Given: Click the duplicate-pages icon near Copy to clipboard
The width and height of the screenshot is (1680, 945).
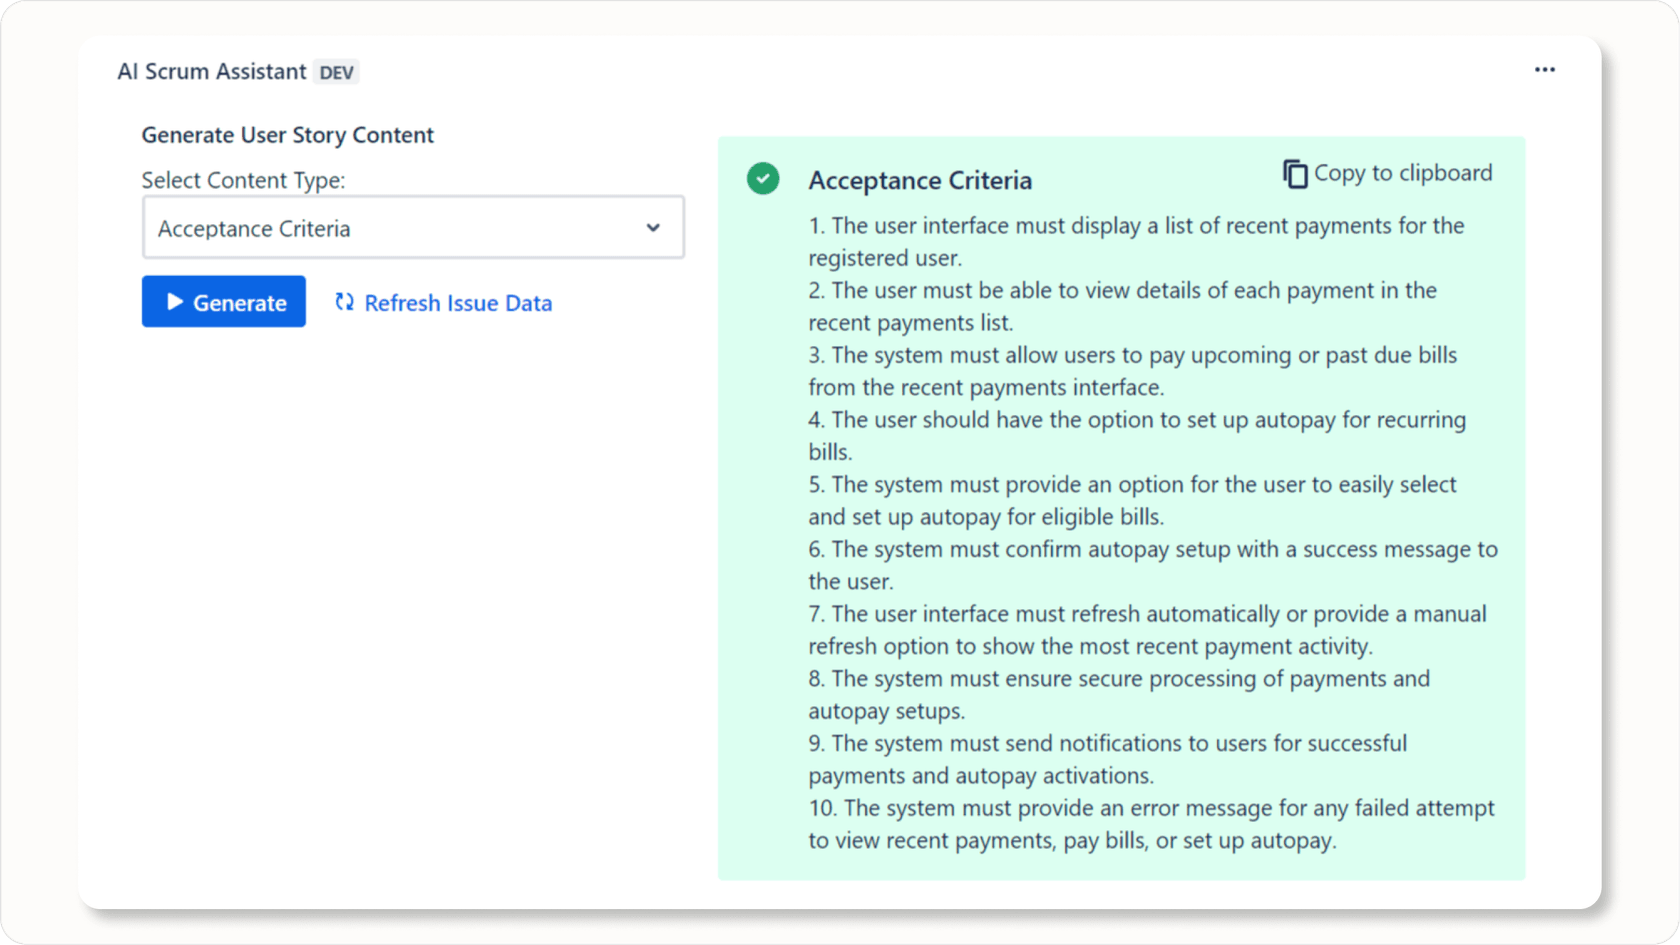Looking at the screenshot, I should click(1296, 173).
